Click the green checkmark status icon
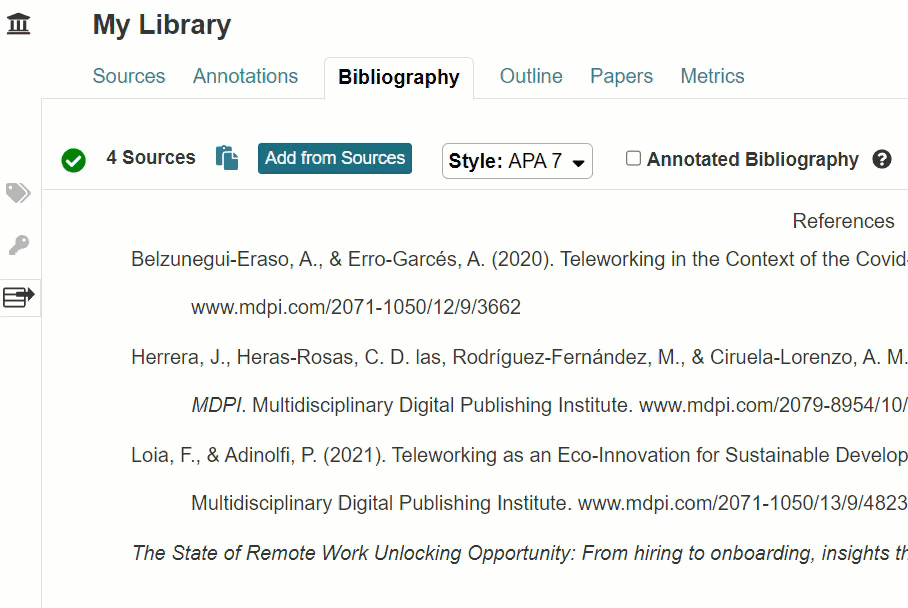 tap(73, 160)
